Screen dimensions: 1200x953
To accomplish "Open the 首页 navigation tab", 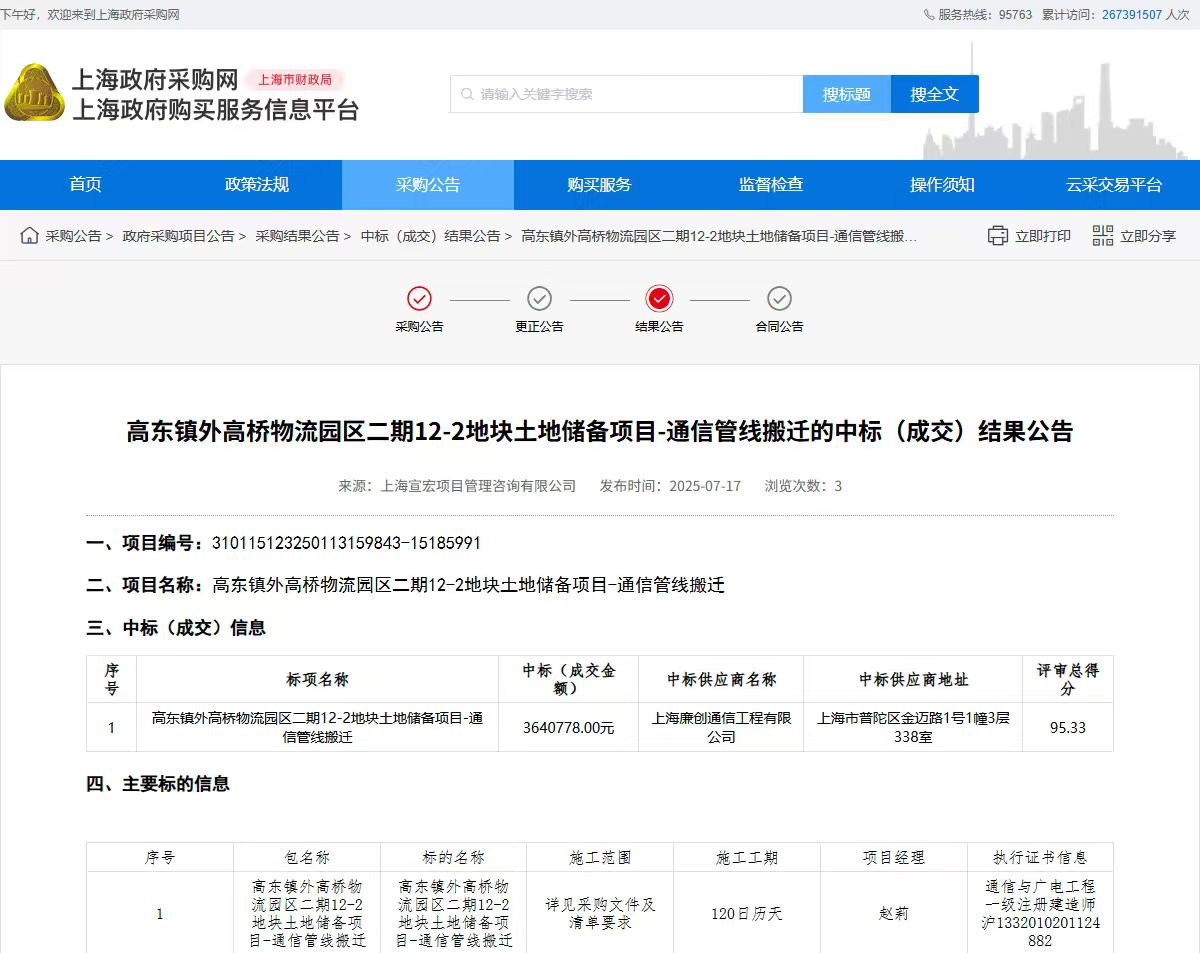I will point(85,185).
